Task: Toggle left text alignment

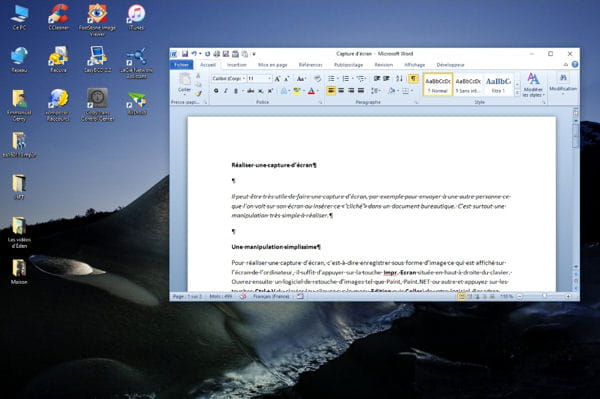Action: coord(331,91)
